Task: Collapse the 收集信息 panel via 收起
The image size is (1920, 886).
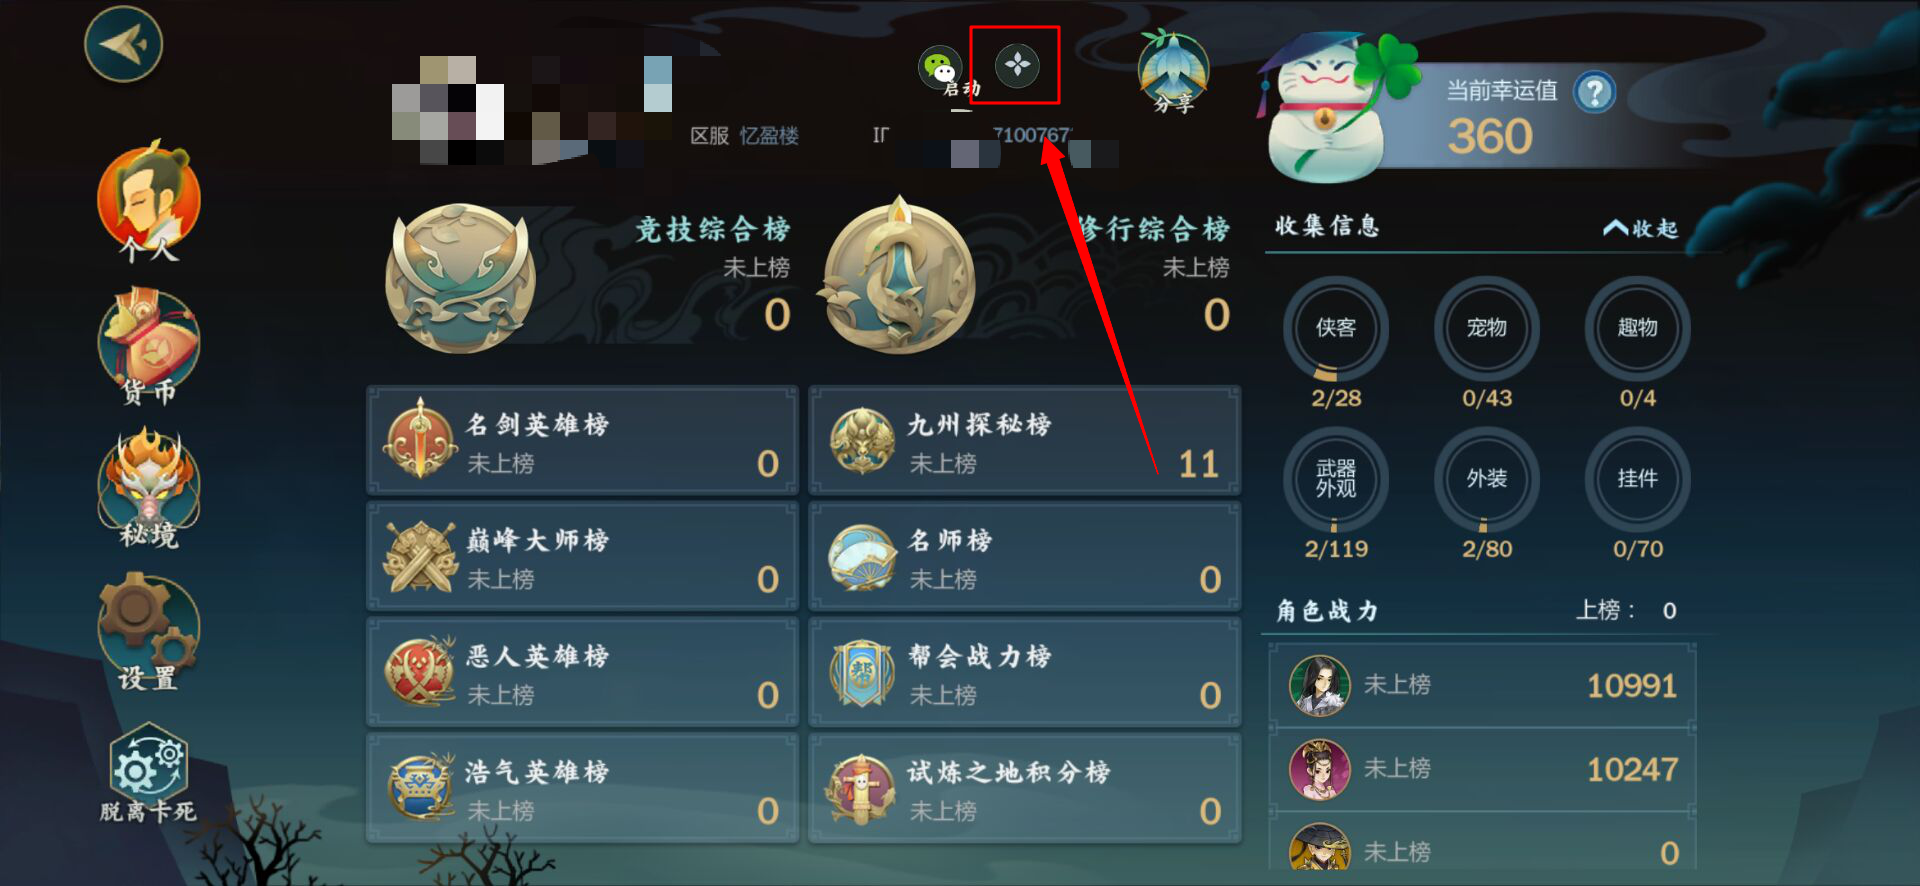Action: tap(1640, 228)
